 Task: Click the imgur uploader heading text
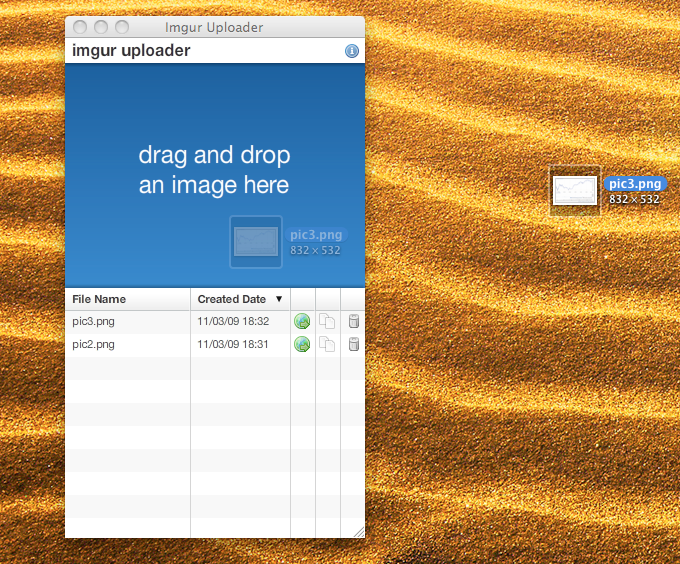131,51
